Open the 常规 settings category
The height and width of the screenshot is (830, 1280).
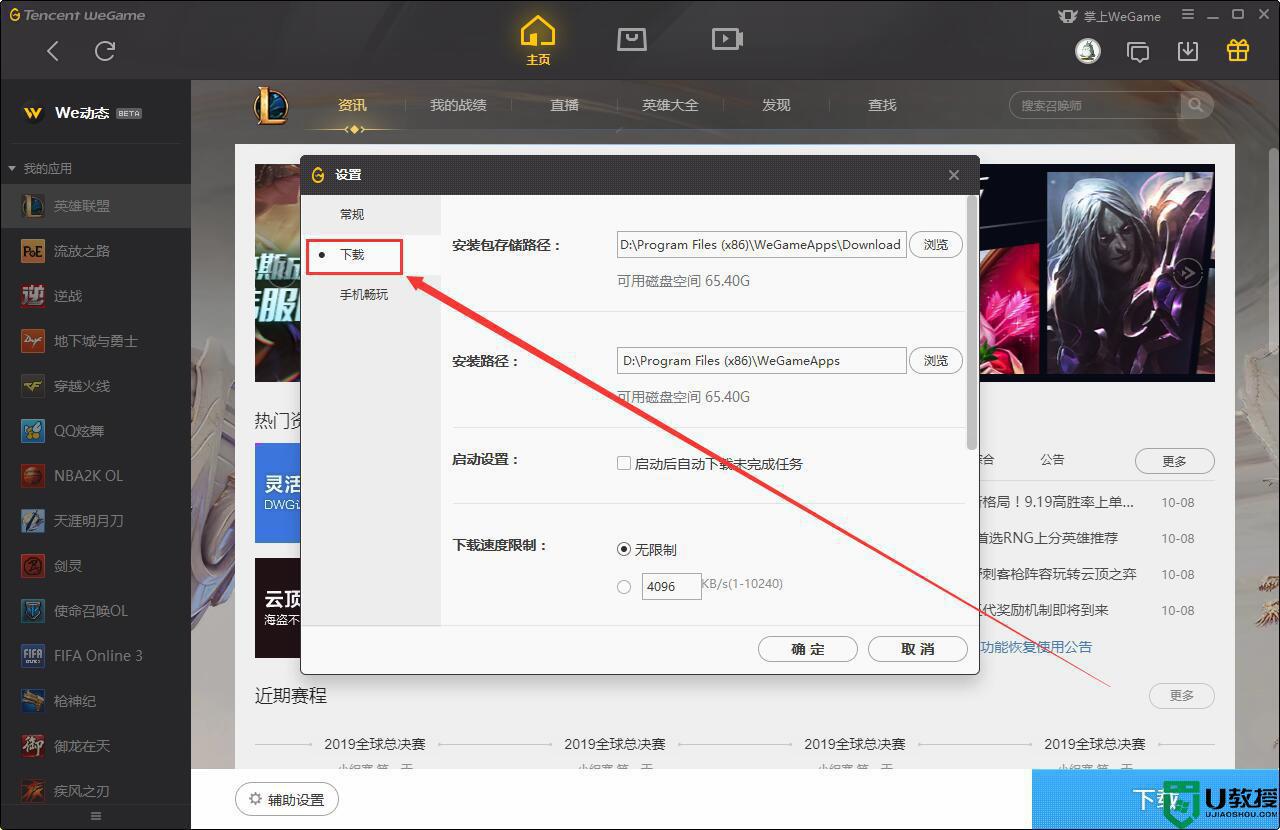click(x=371, y=215)
